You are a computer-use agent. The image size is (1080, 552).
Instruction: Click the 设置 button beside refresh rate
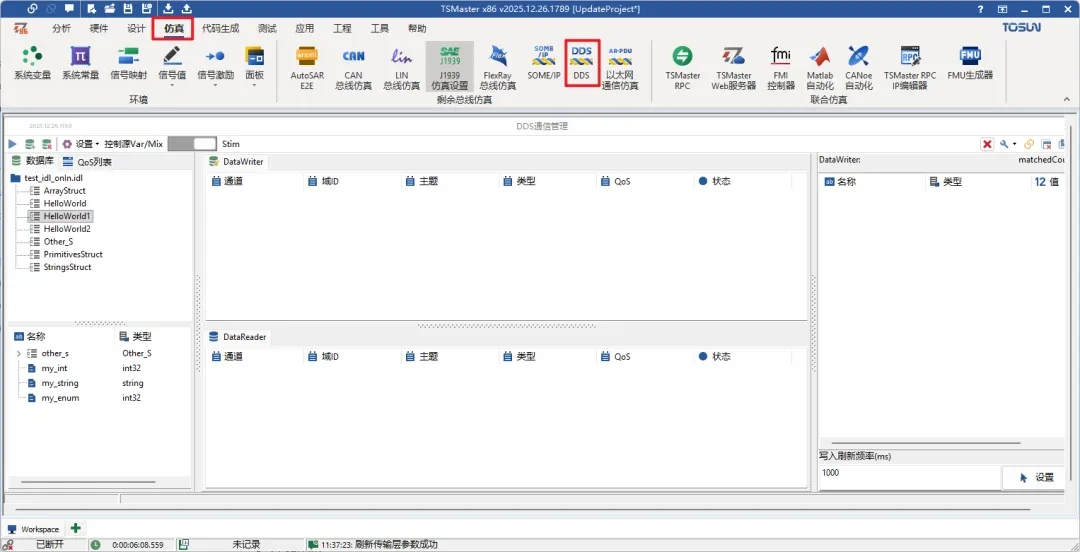point(1037,477)
